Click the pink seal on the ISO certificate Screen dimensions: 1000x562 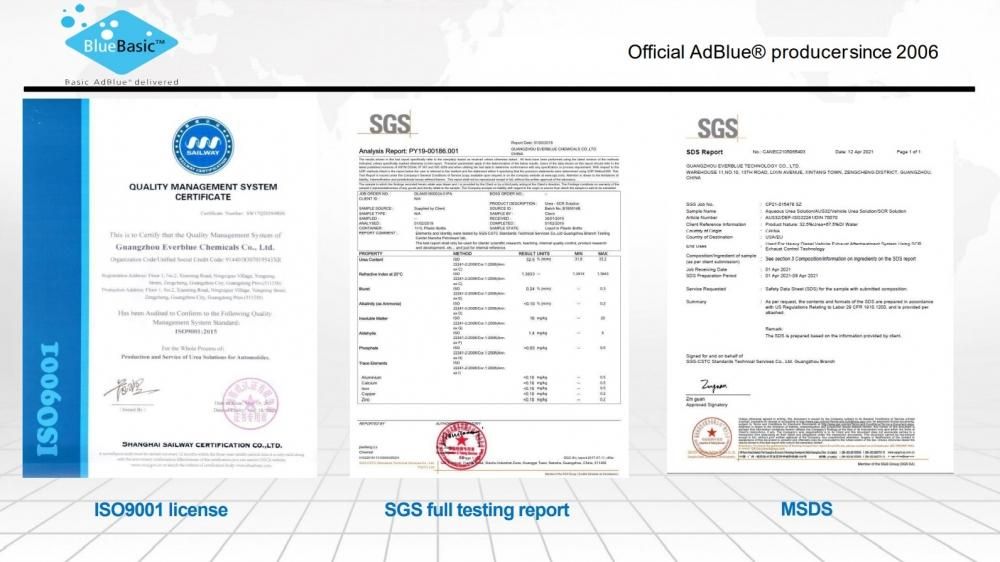coord(250,403)
